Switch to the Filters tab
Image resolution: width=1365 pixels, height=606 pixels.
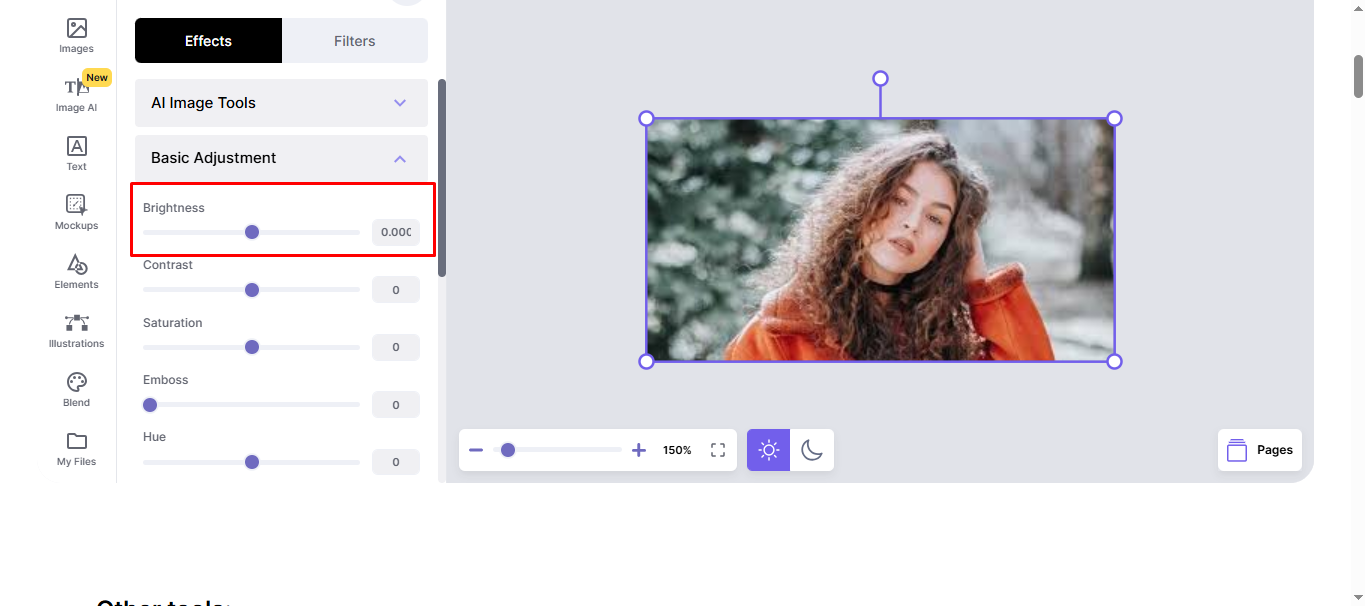354,40
